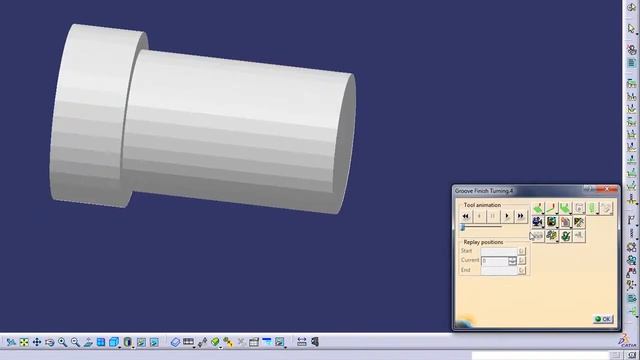Click the gear icon in right toolbar

(631, 247)
